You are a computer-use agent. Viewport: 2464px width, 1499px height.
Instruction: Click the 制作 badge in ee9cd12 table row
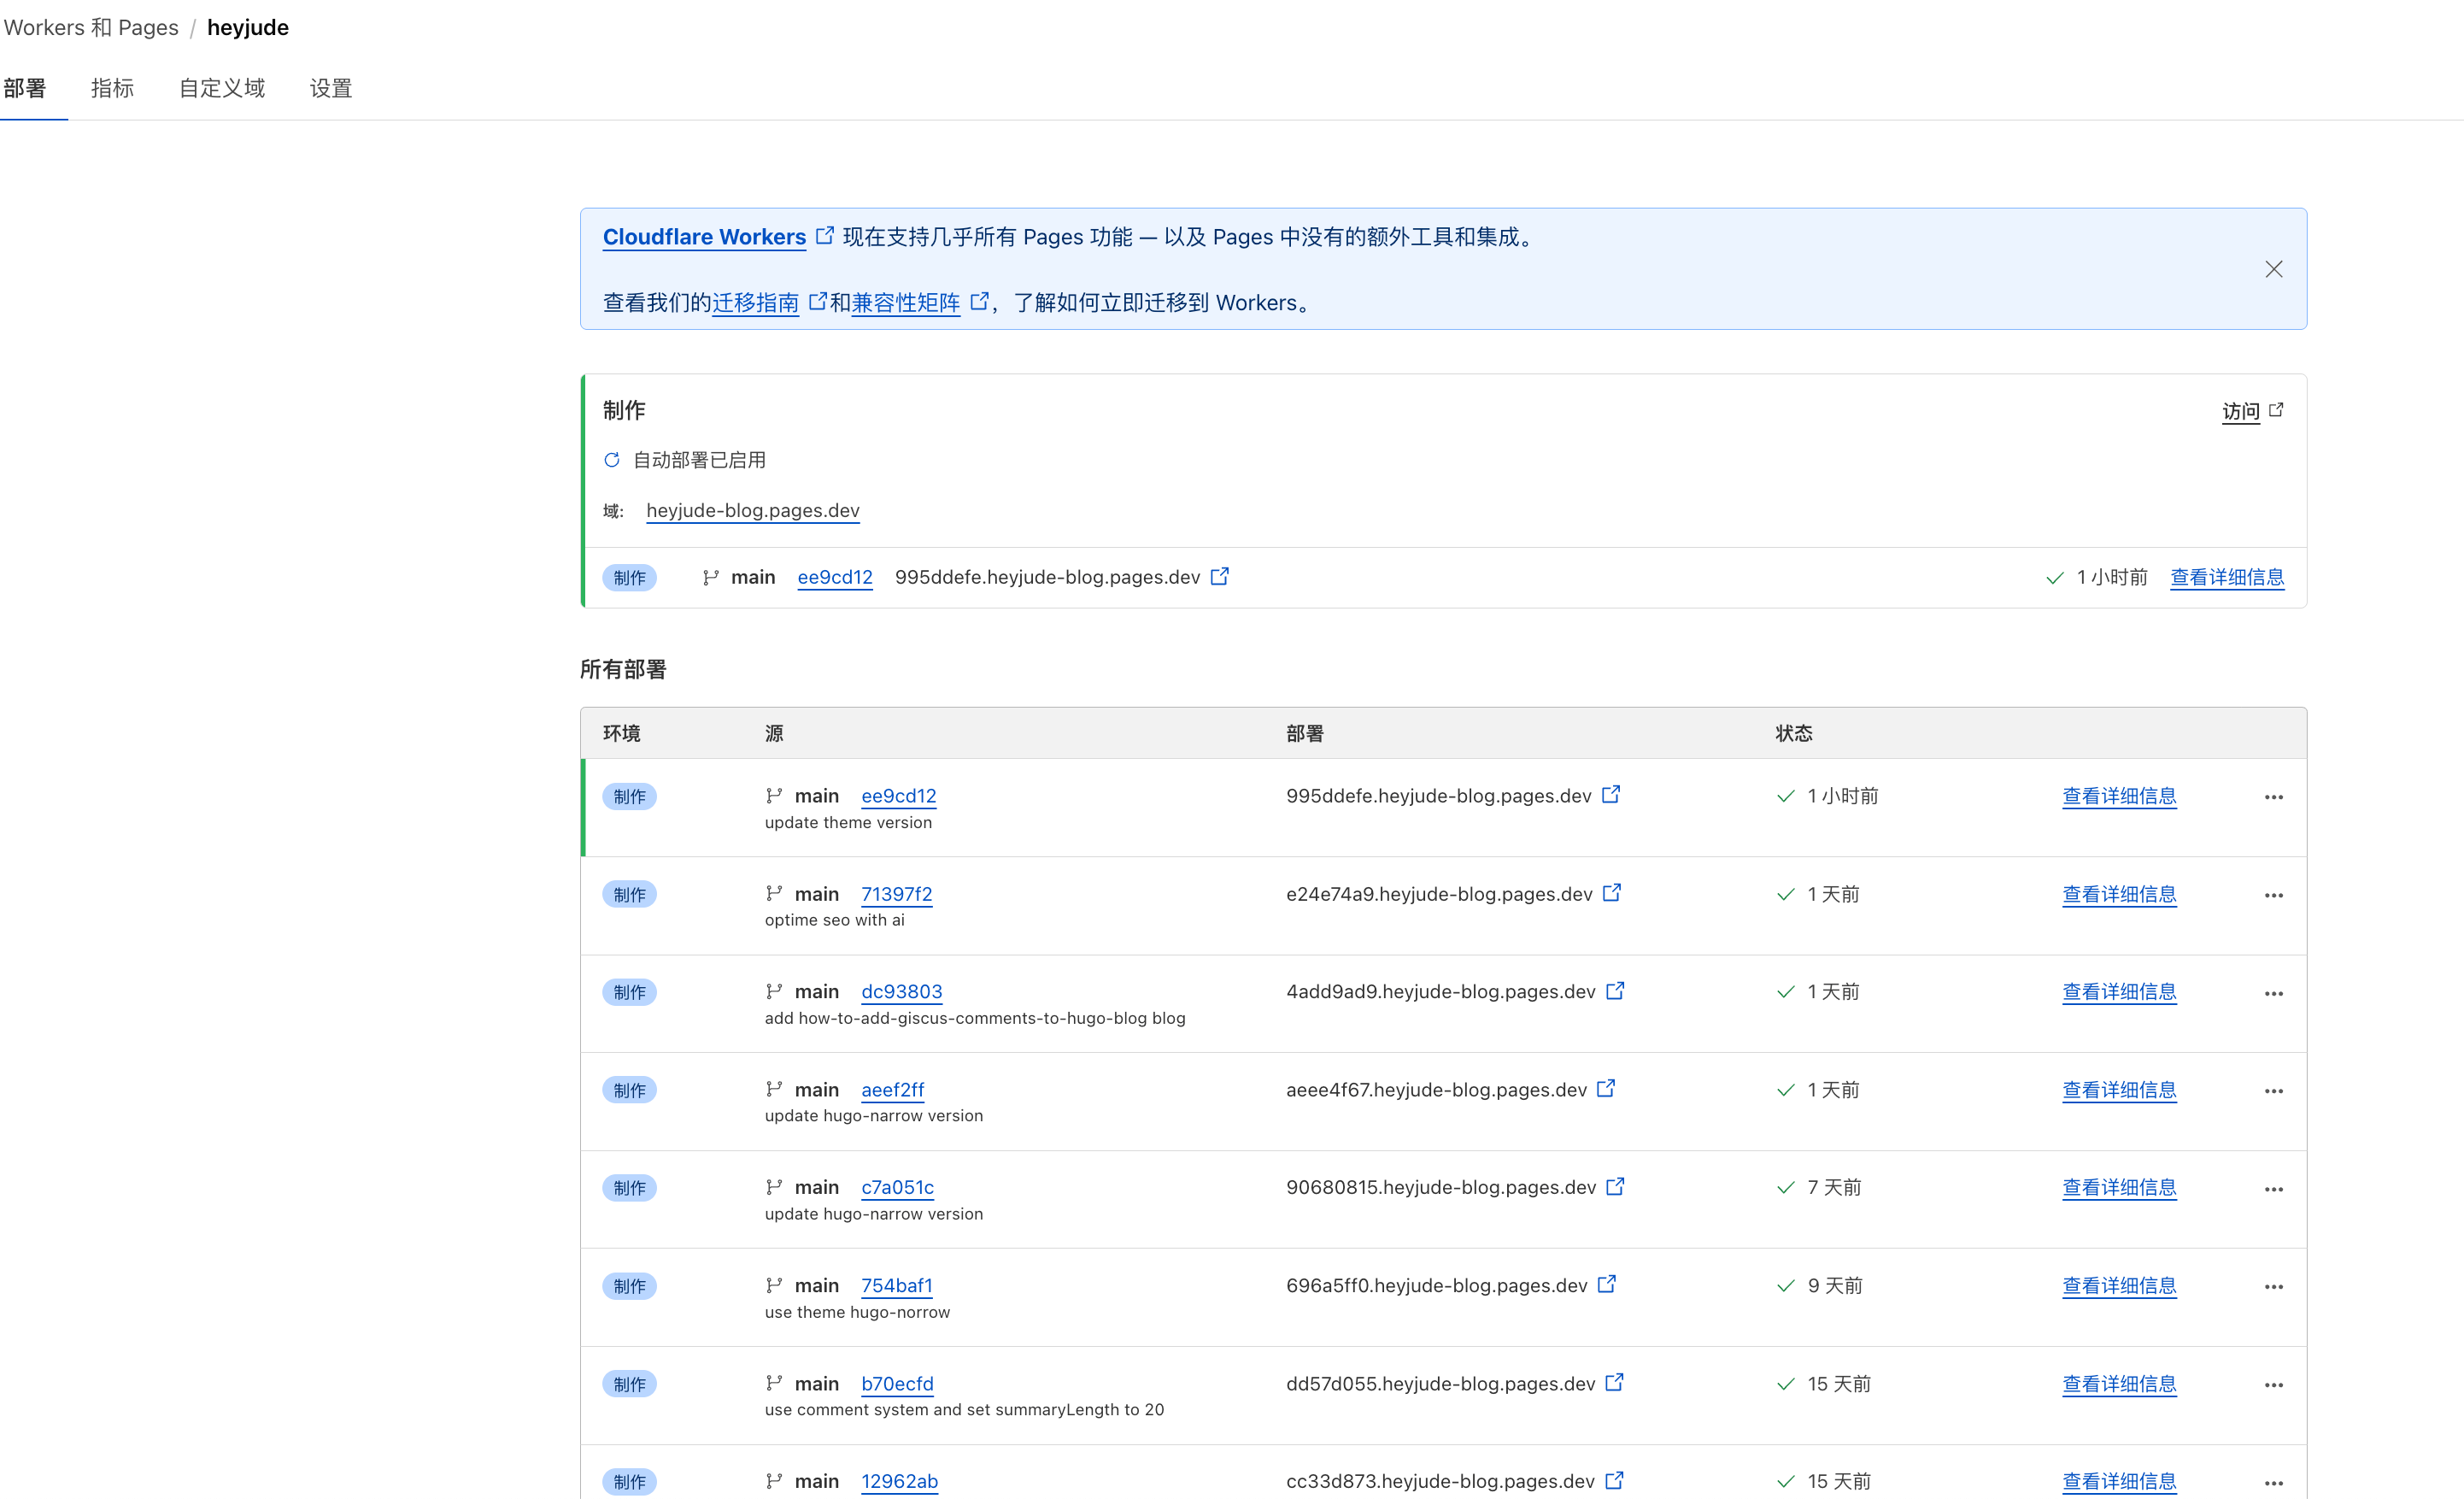[629, 797]
